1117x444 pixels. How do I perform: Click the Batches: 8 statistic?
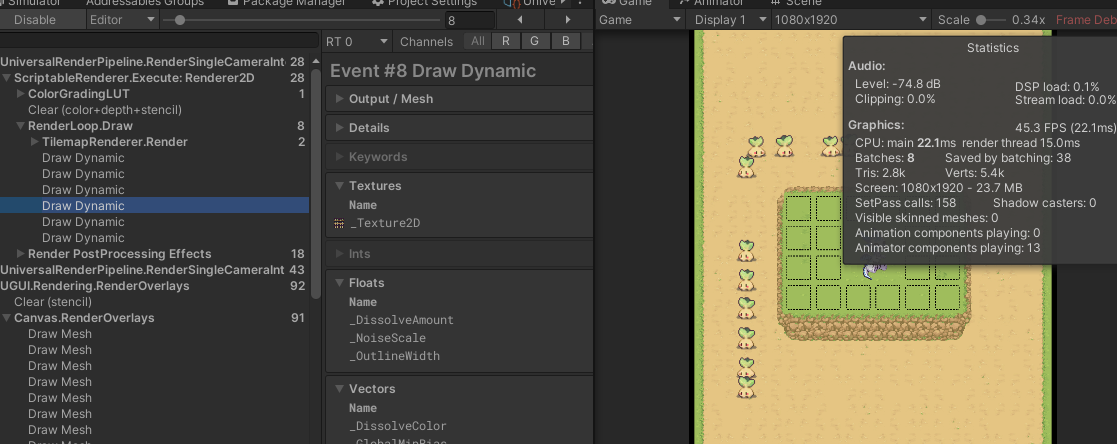pyautogui.click(x=885, y=158)
